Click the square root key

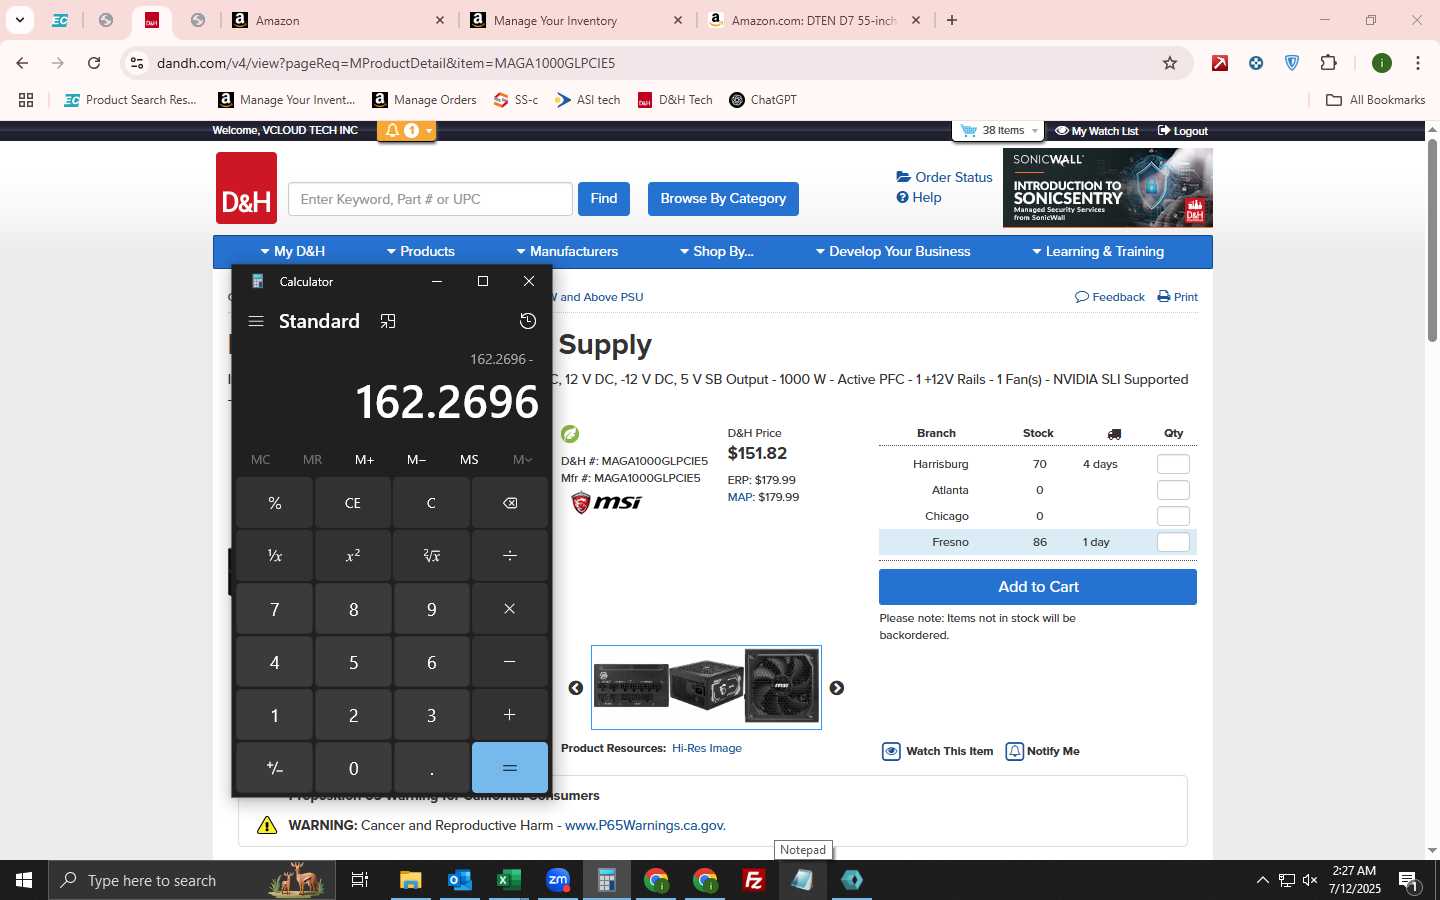[x=431, y=556]
